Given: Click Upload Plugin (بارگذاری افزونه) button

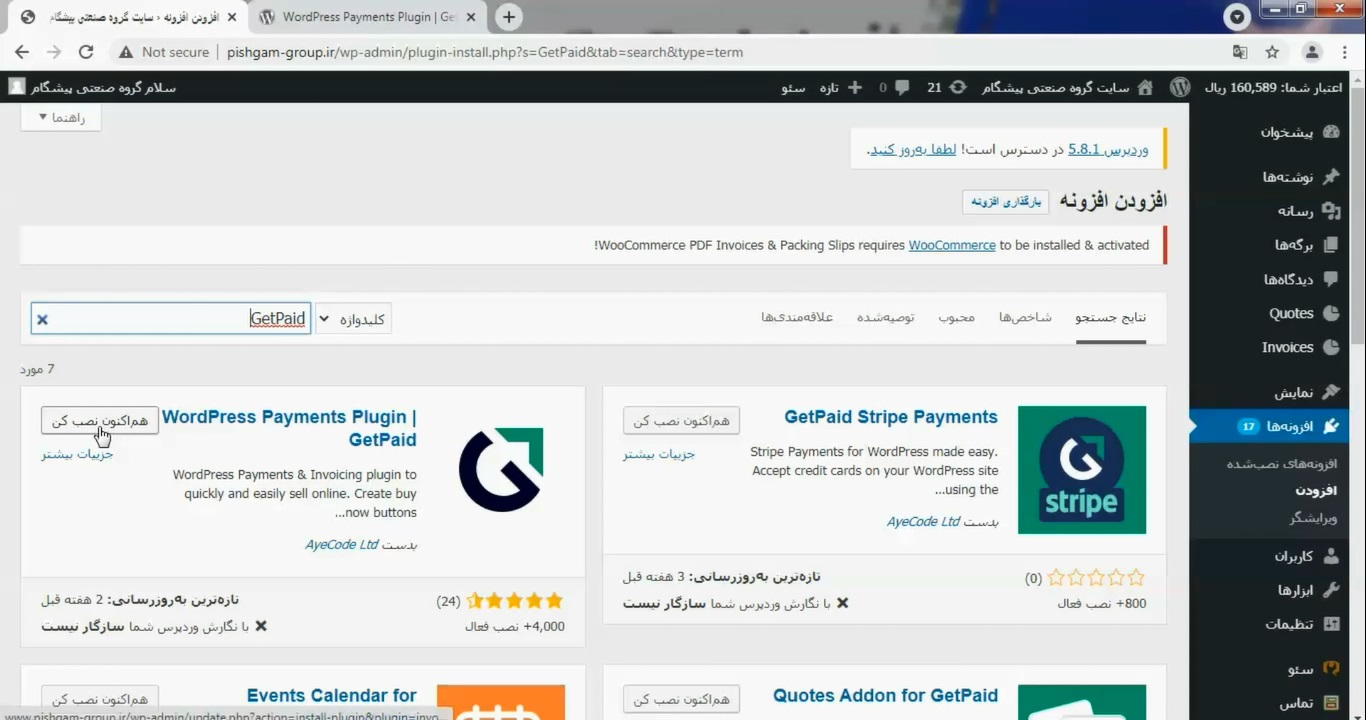Looking at the screenshot, I should [1007, 201].
